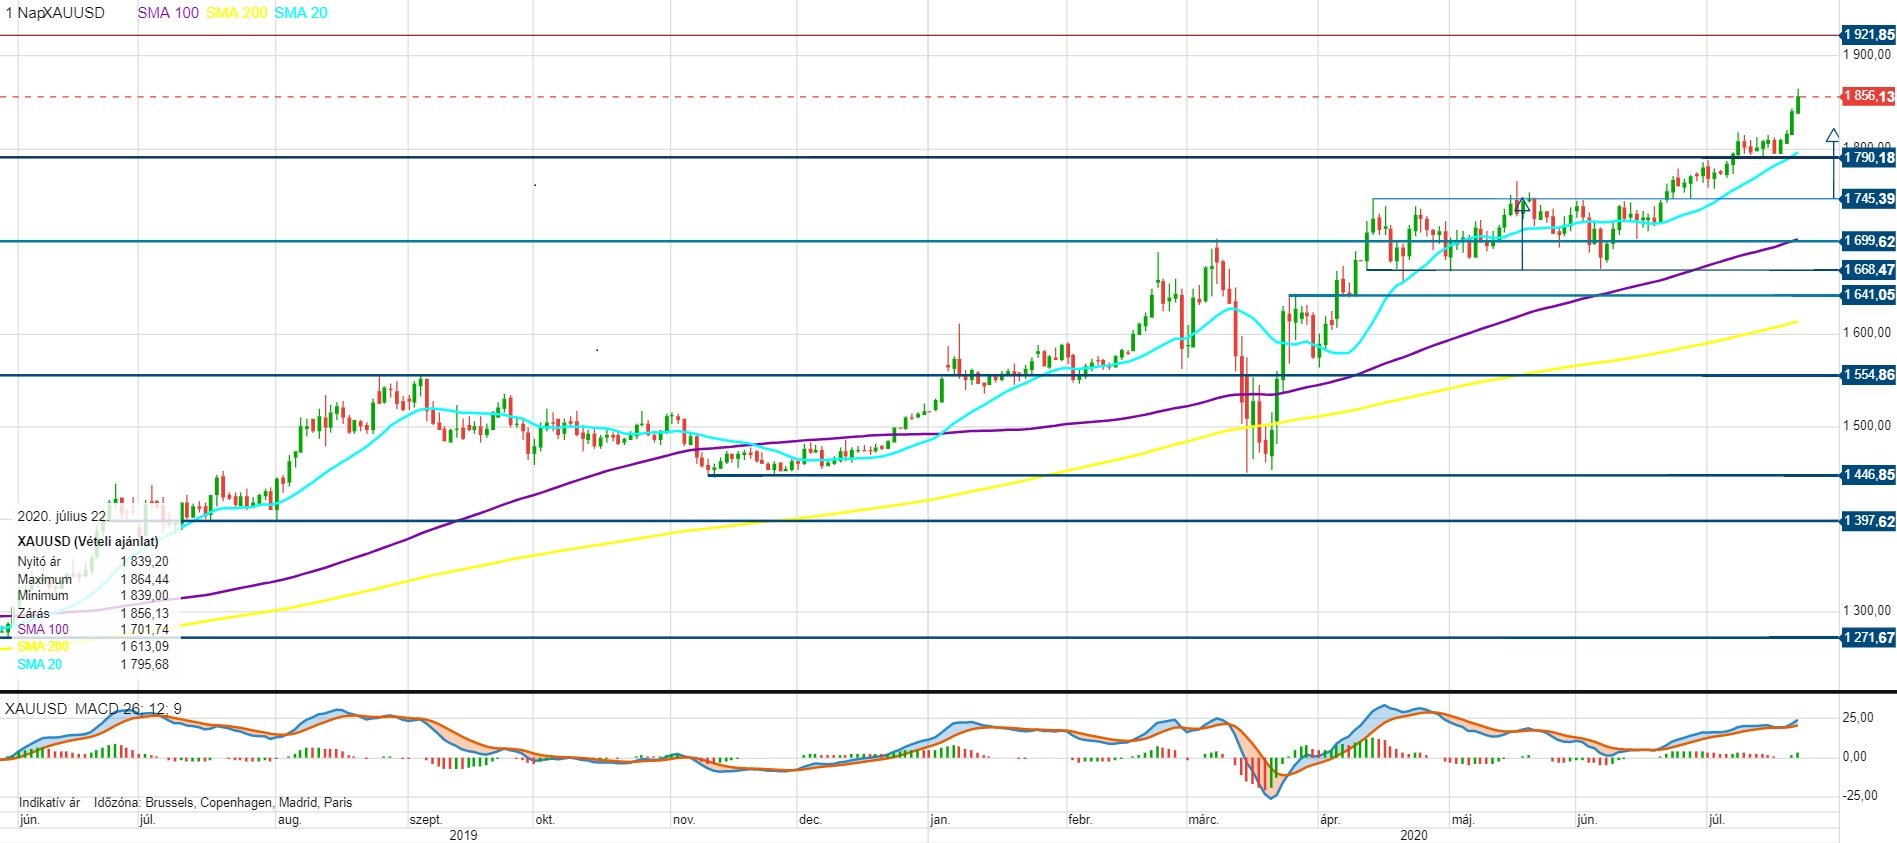Click the 0,00 MACD axis label
Viewport: 1897px width, 843px height.
[1855, 757]
